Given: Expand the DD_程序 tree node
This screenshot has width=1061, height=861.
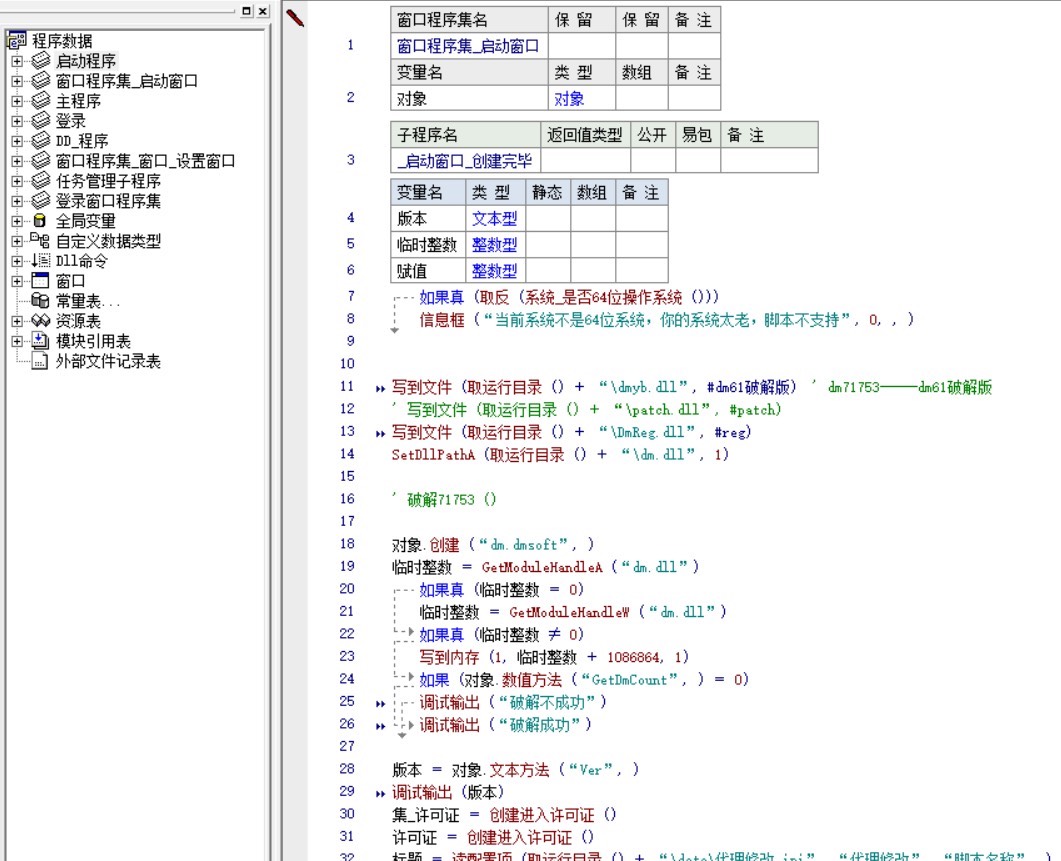Looking at the screenshot, I should click(18, 141).
